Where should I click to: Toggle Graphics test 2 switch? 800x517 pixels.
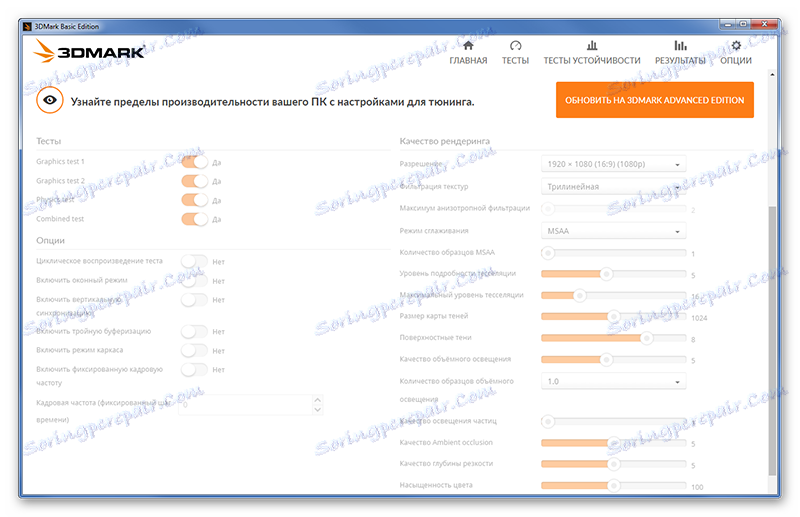coord(194,181)
